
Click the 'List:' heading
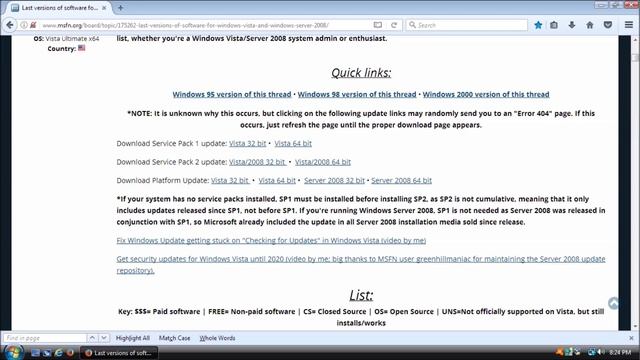click(361, 295)
